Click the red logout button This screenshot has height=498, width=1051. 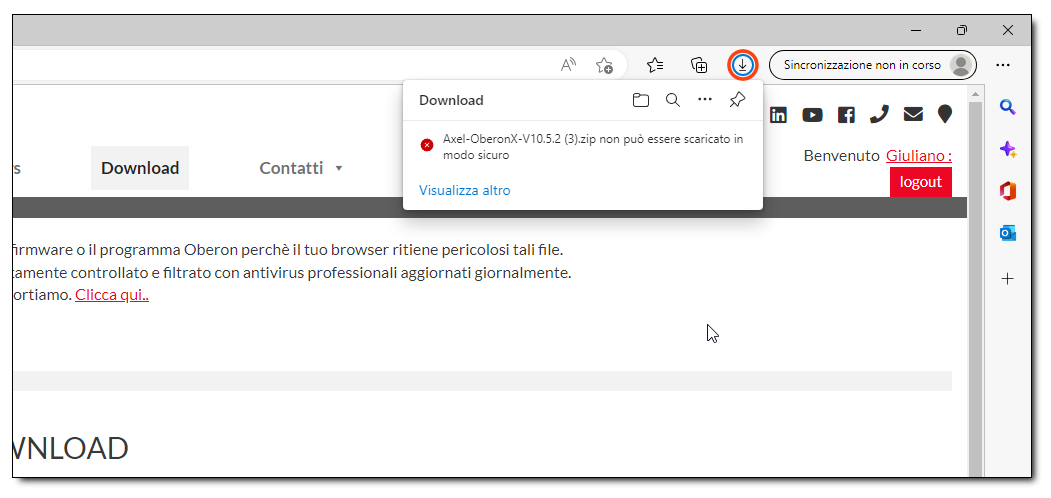coord(921,182)
